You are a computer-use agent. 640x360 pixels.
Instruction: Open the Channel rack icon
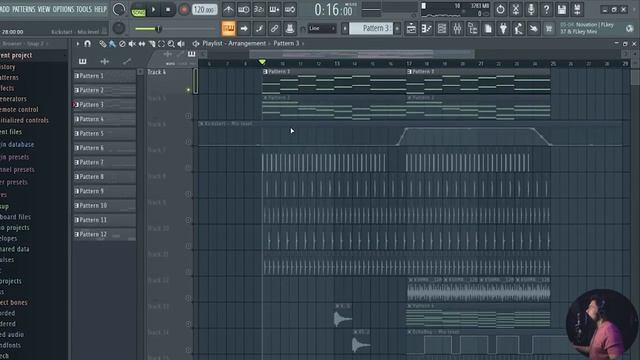(442, 29)
